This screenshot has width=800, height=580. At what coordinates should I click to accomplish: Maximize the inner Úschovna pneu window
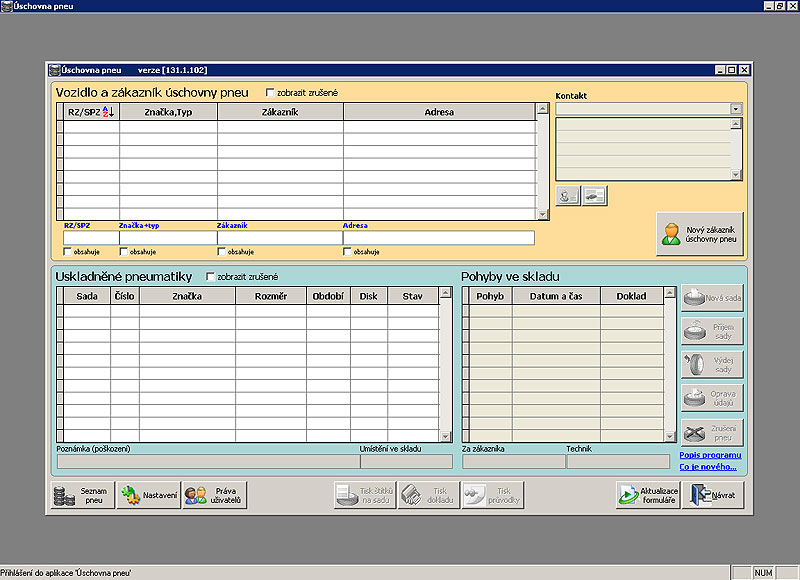[x=732, y=70]
